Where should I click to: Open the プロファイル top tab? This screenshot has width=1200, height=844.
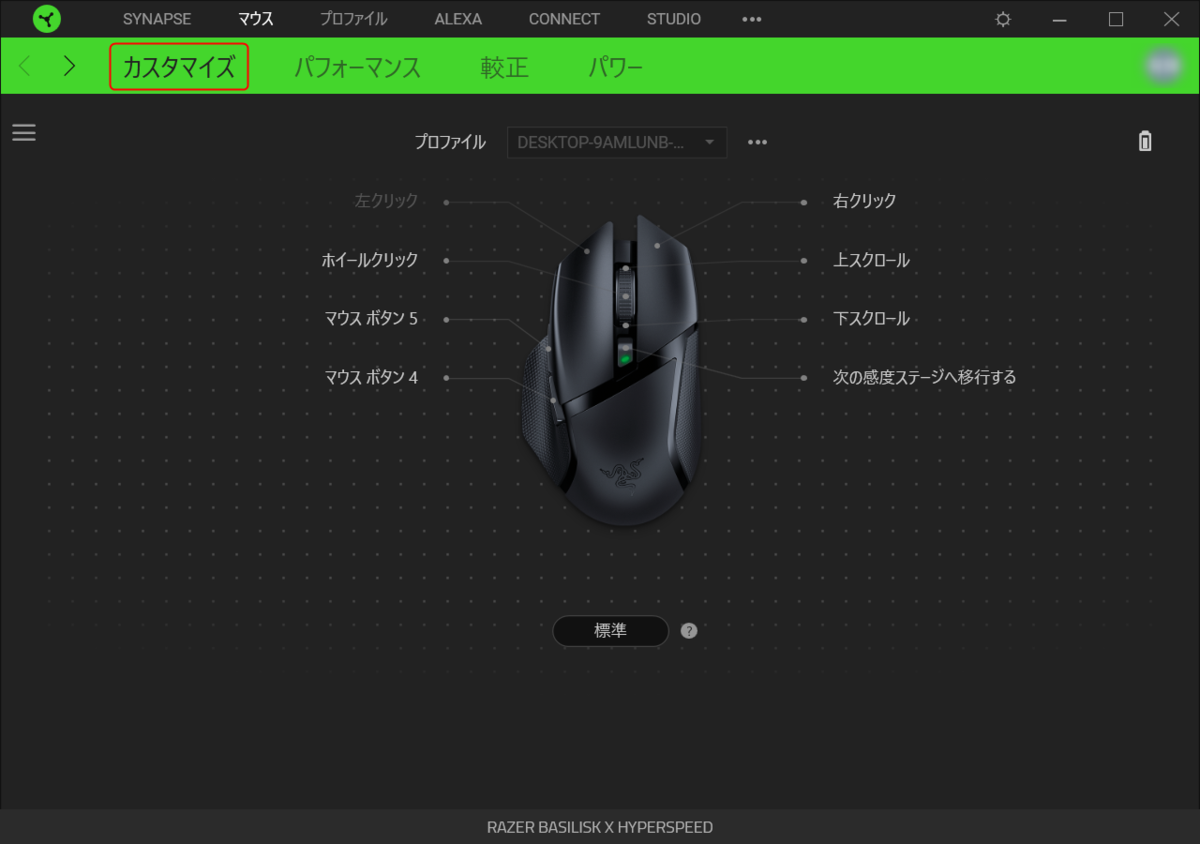[x=354, y=19]
